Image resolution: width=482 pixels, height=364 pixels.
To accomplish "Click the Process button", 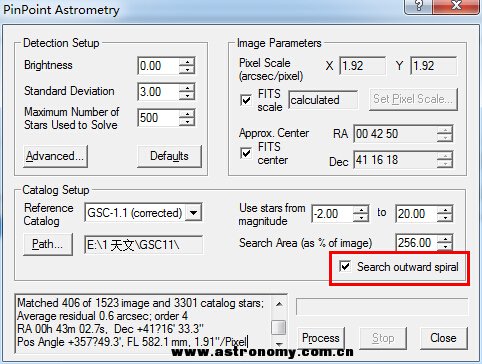I will tap(321, 338).
